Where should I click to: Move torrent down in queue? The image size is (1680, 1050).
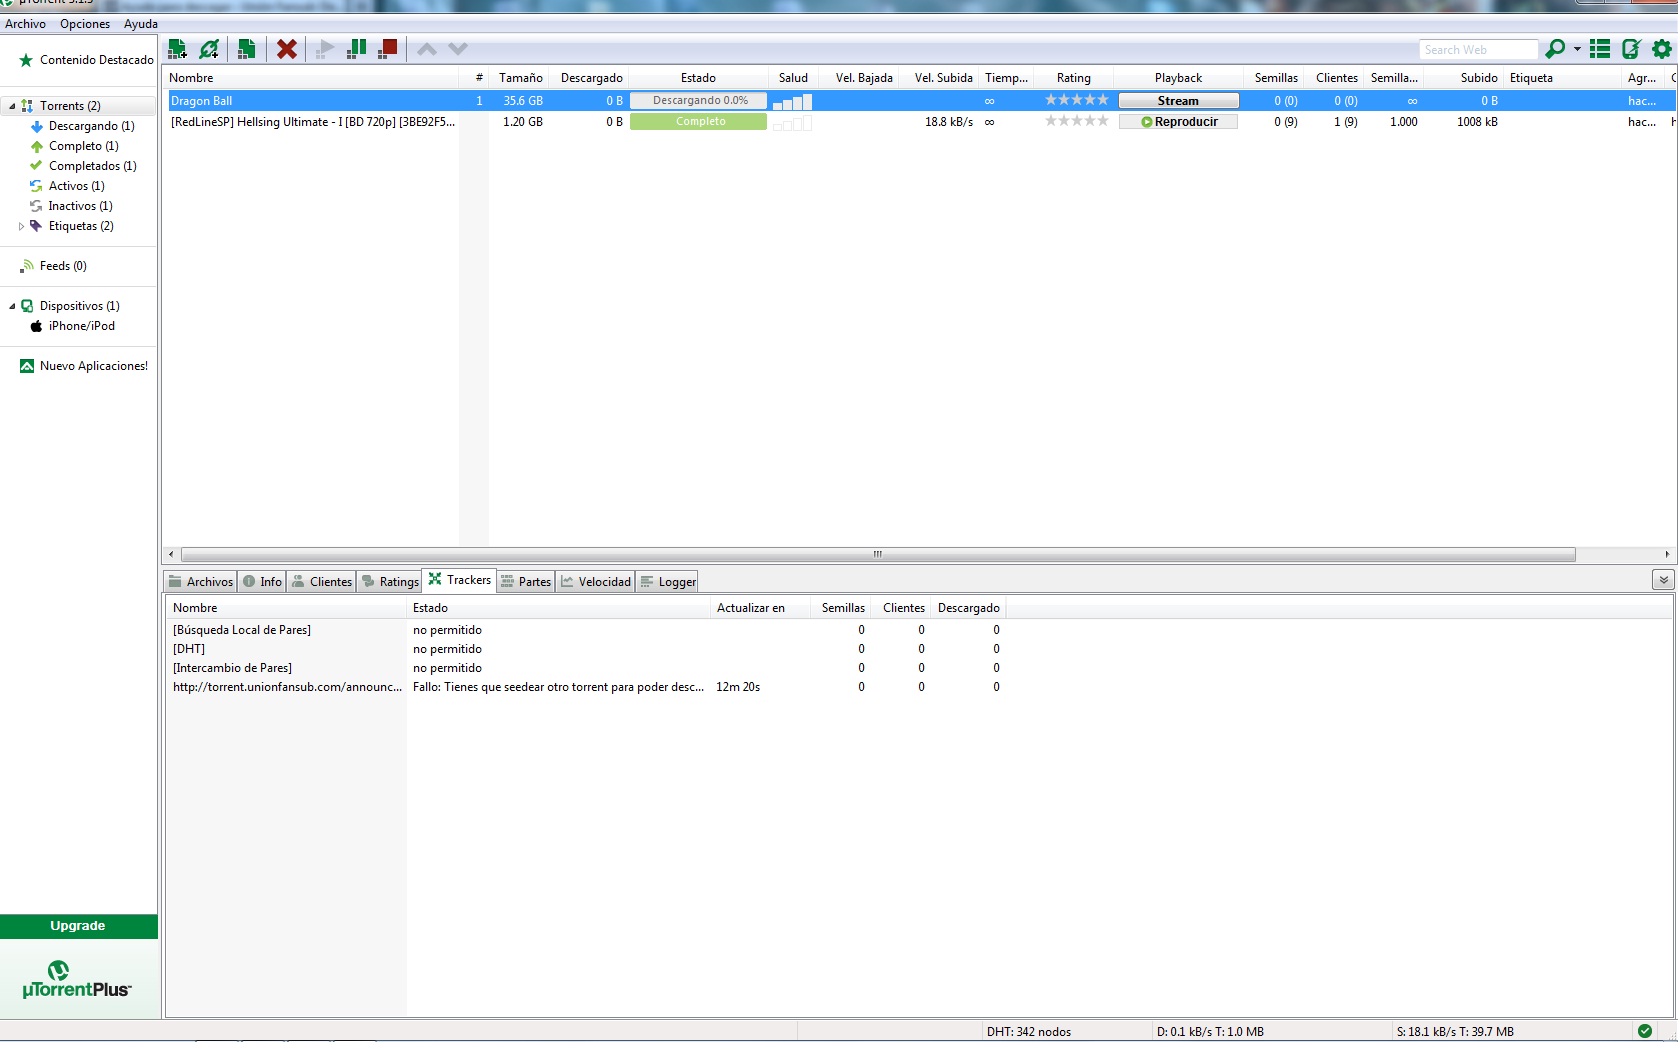(x=458, y=49)
